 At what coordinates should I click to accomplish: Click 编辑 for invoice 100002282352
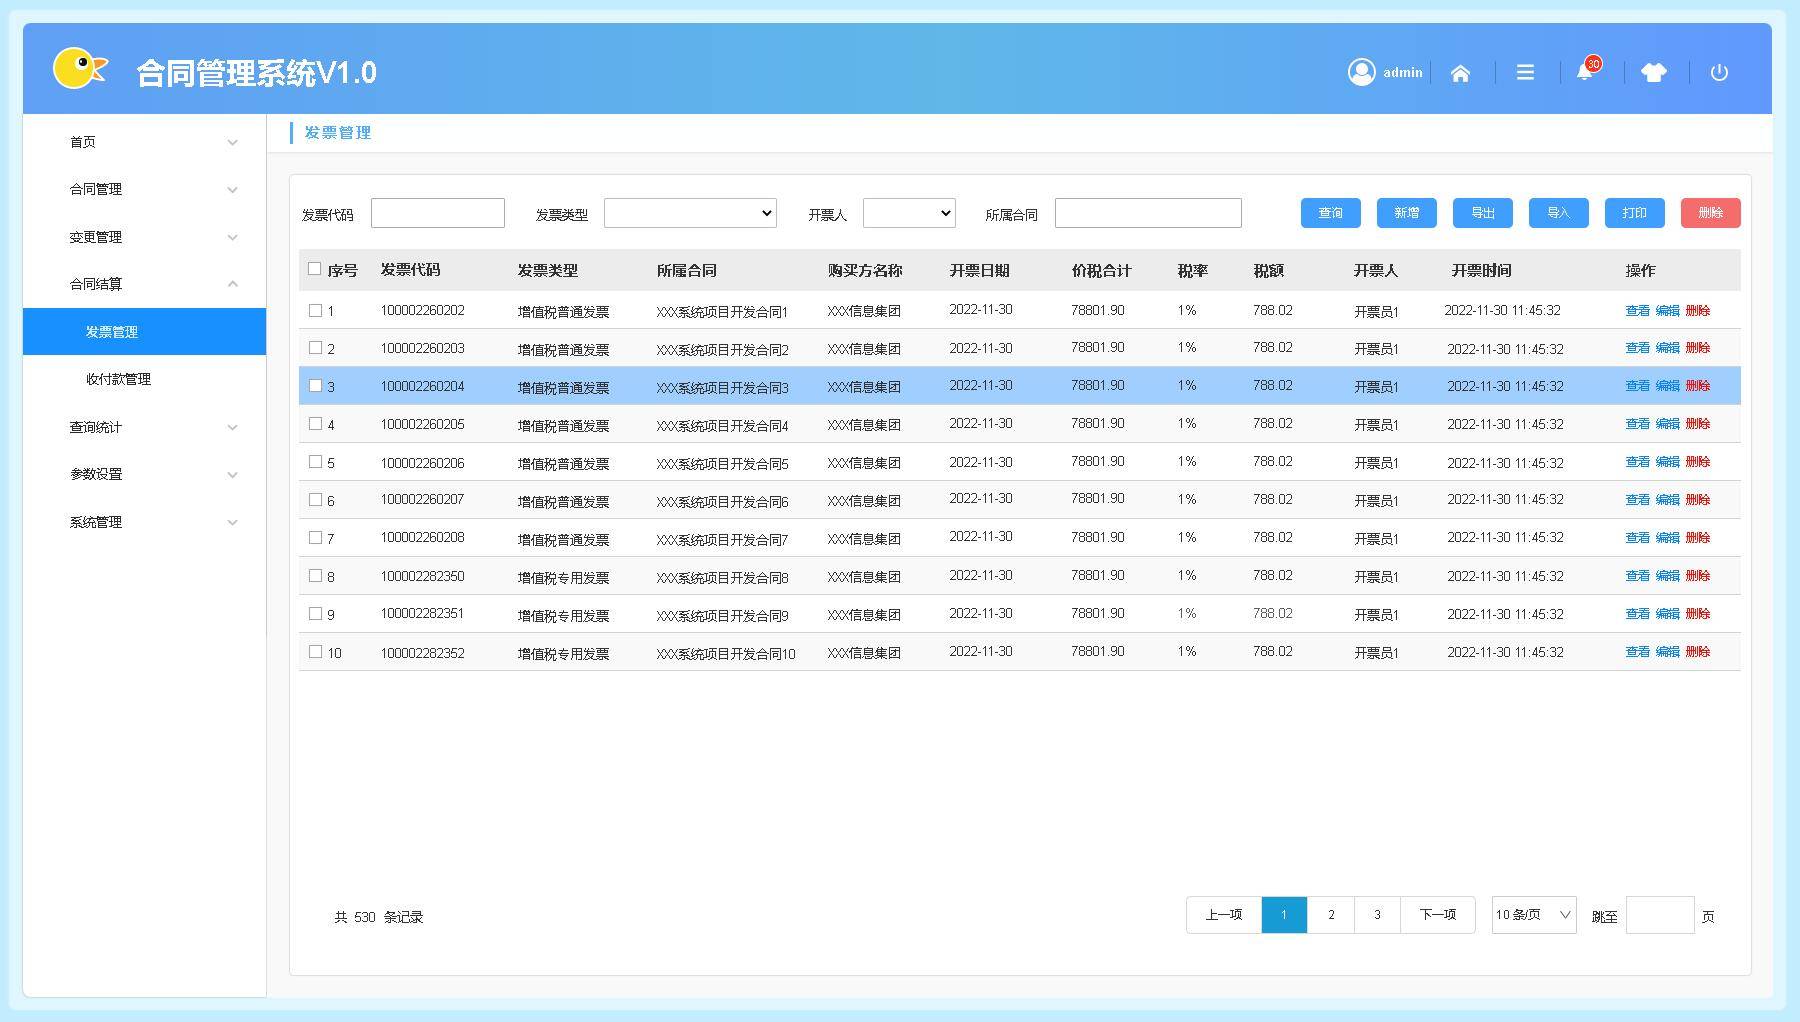click(1667, 652)
